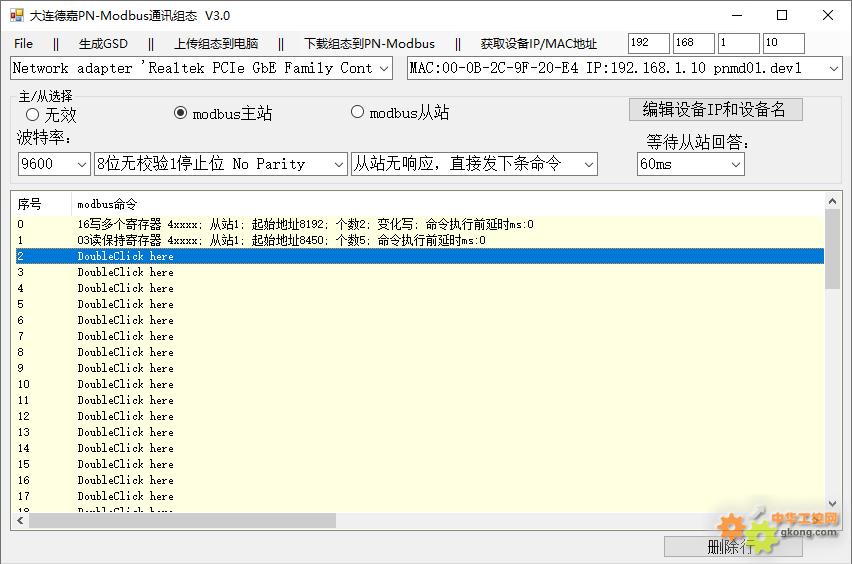This screenshot has width=852, height=564.
Task: Select the 无效 radio button
Action: [x=33, y=115]
